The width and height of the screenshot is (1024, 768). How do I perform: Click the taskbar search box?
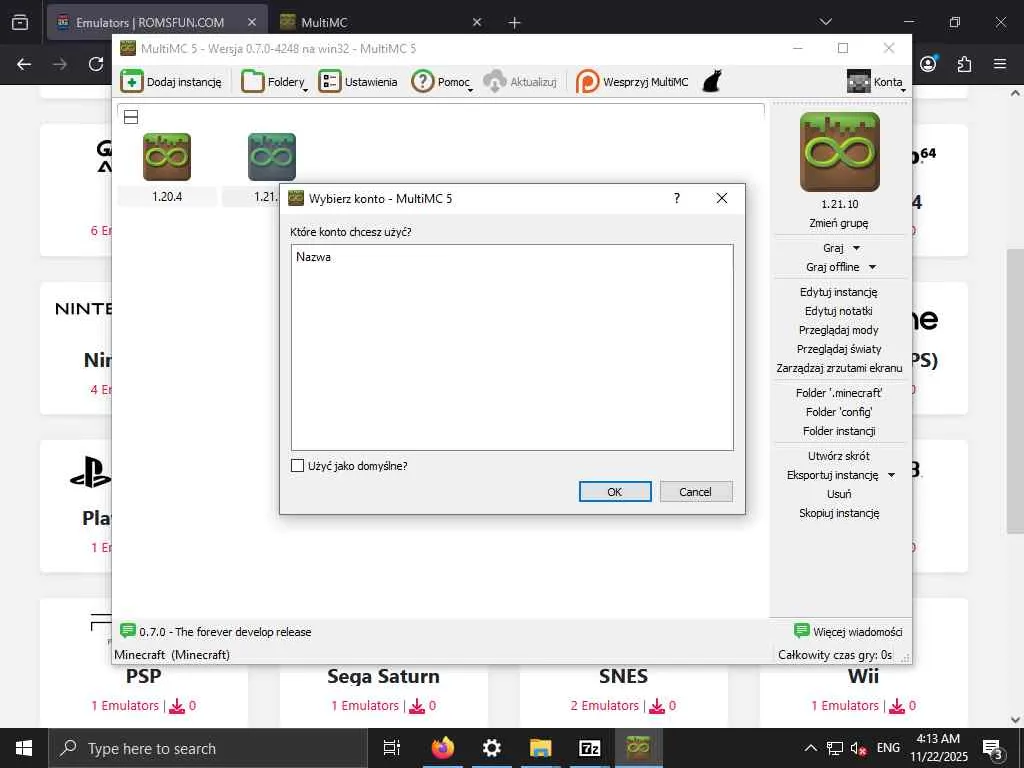tap(208, 748)
